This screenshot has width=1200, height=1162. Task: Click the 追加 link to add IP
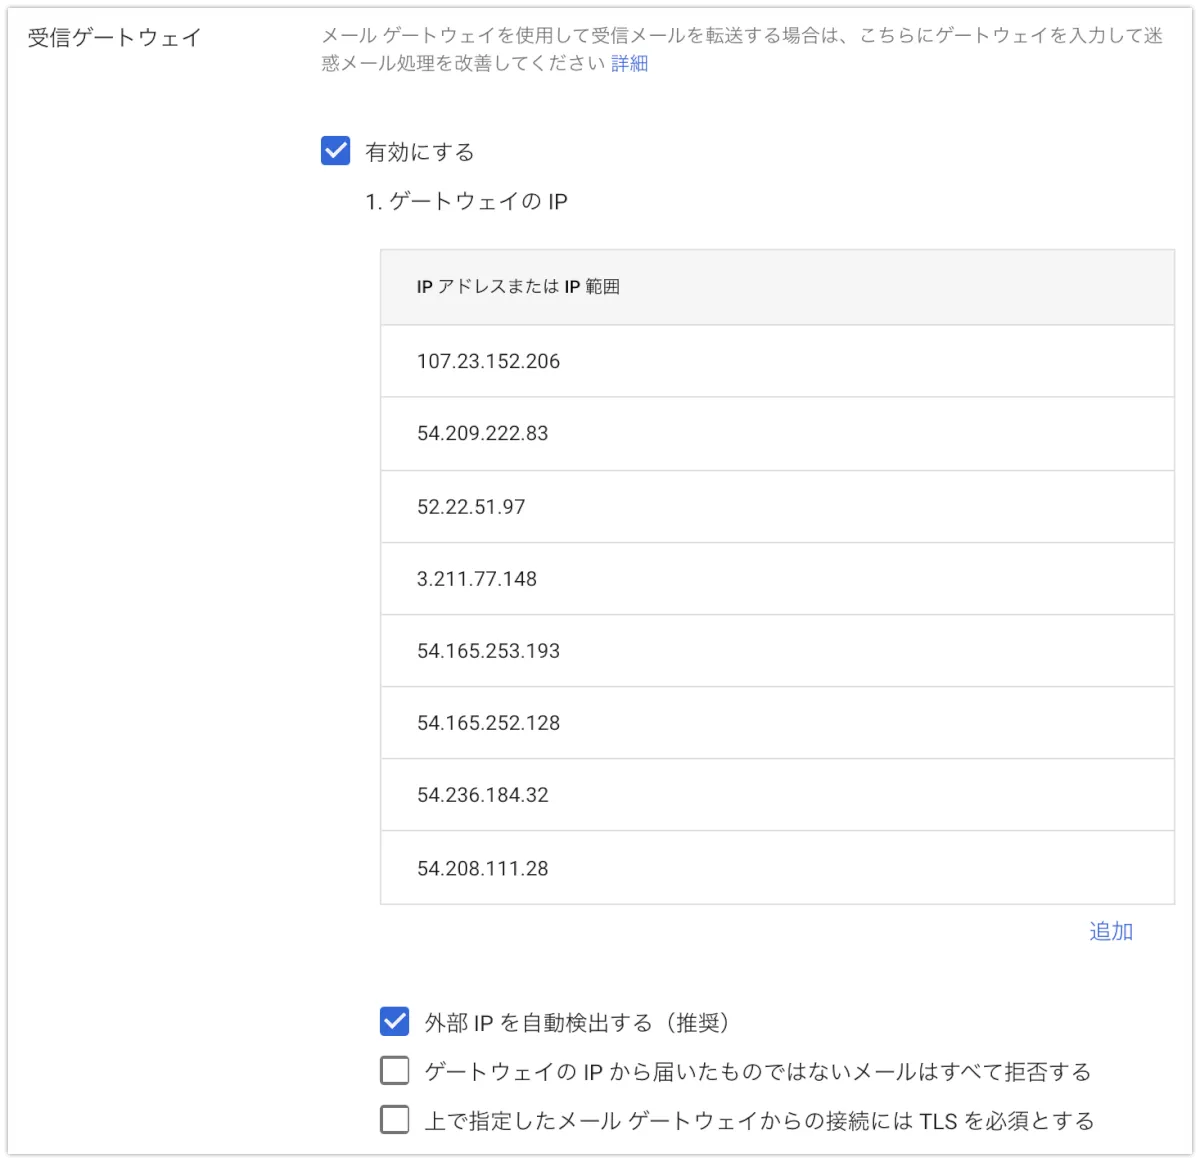(1110, 931)
